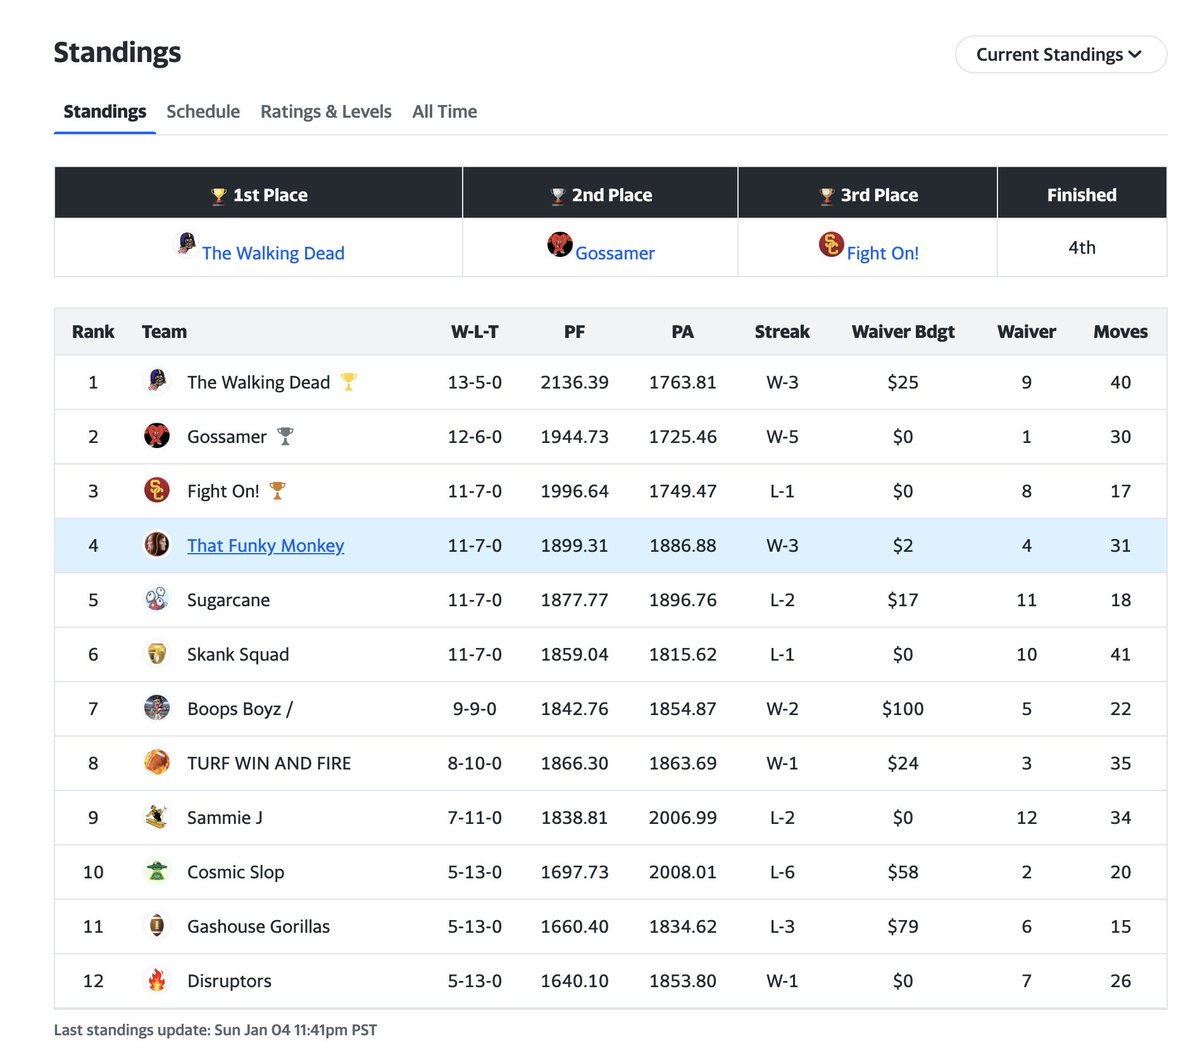The width and height of the screenshot is (1200, 1053).
Task: Select the Standings tab
Action: (105, 111)
